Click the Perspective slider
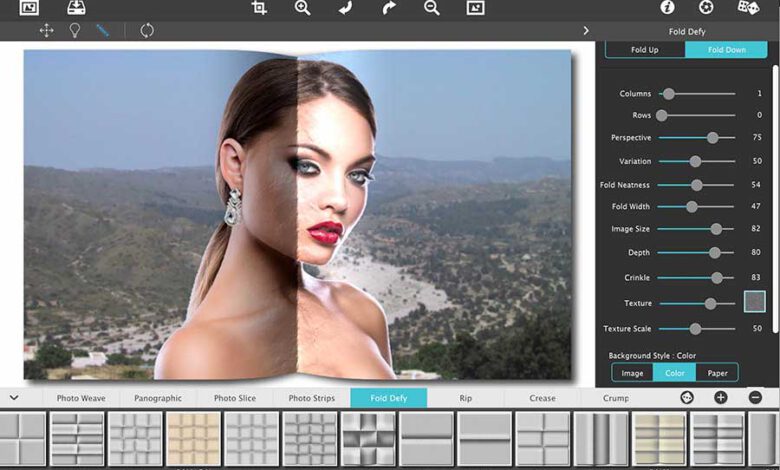The width and height of the screenshot is (780, 470). (x=697, y=137)
